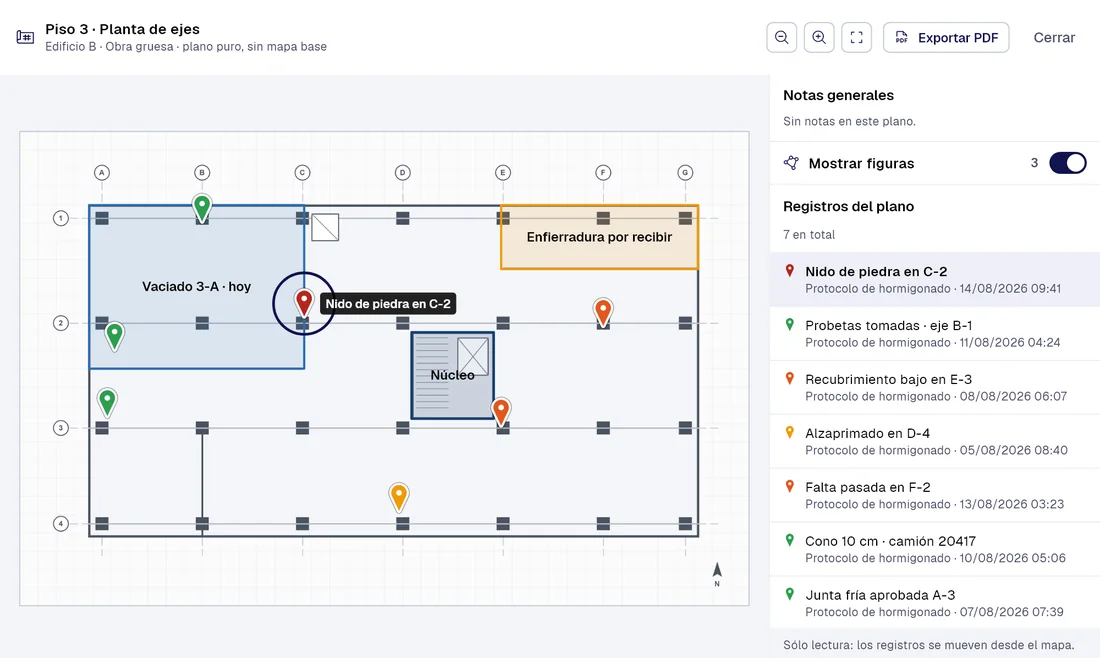Click axis bubble D at the top

(x=403, y=173)
